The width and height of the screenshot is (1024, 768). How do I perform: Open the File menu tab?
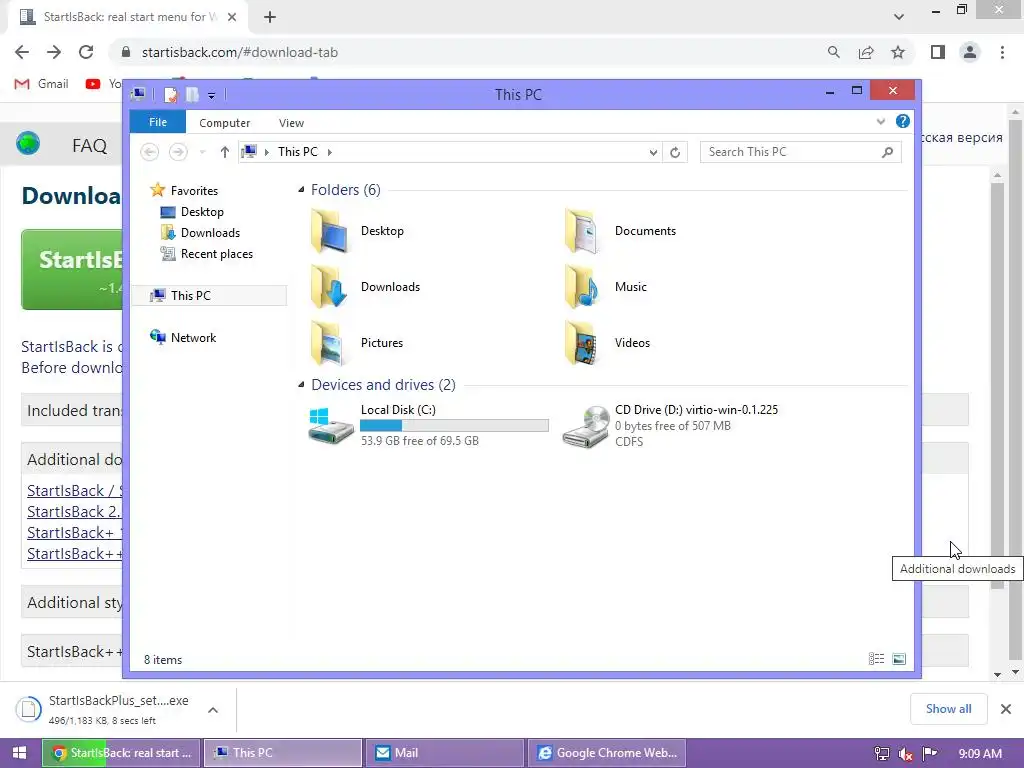click(x=158, y=122)
